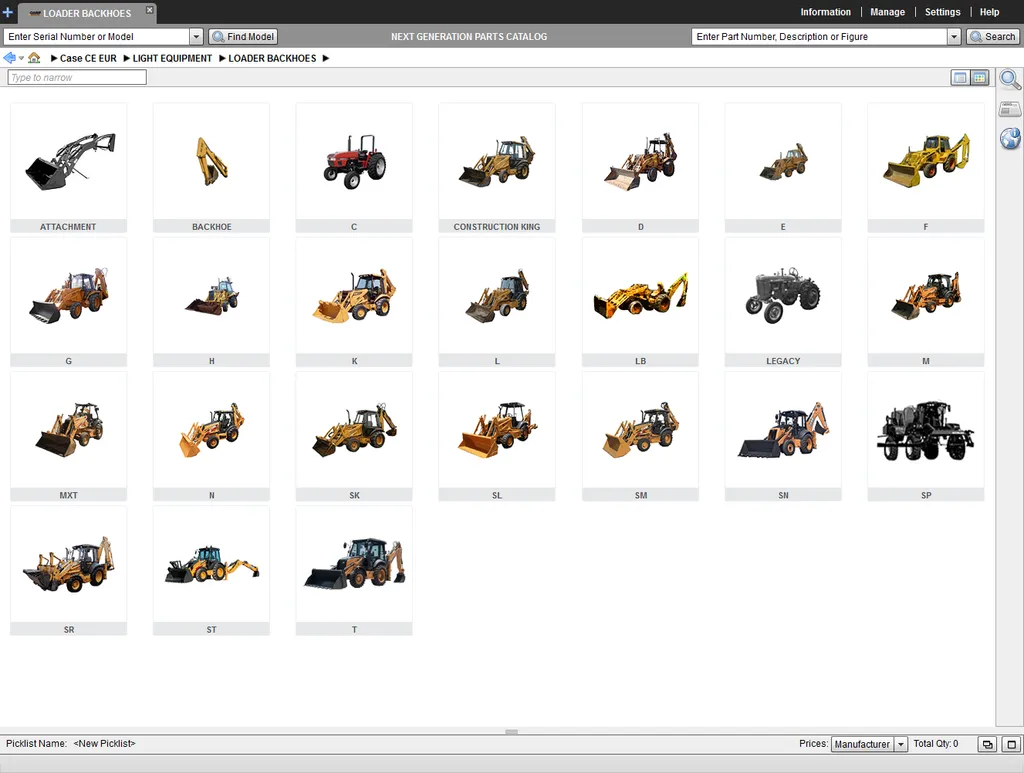This screenshot has height=773, width=1024.
Task: Click the Search button
Action: coord(993,37)
